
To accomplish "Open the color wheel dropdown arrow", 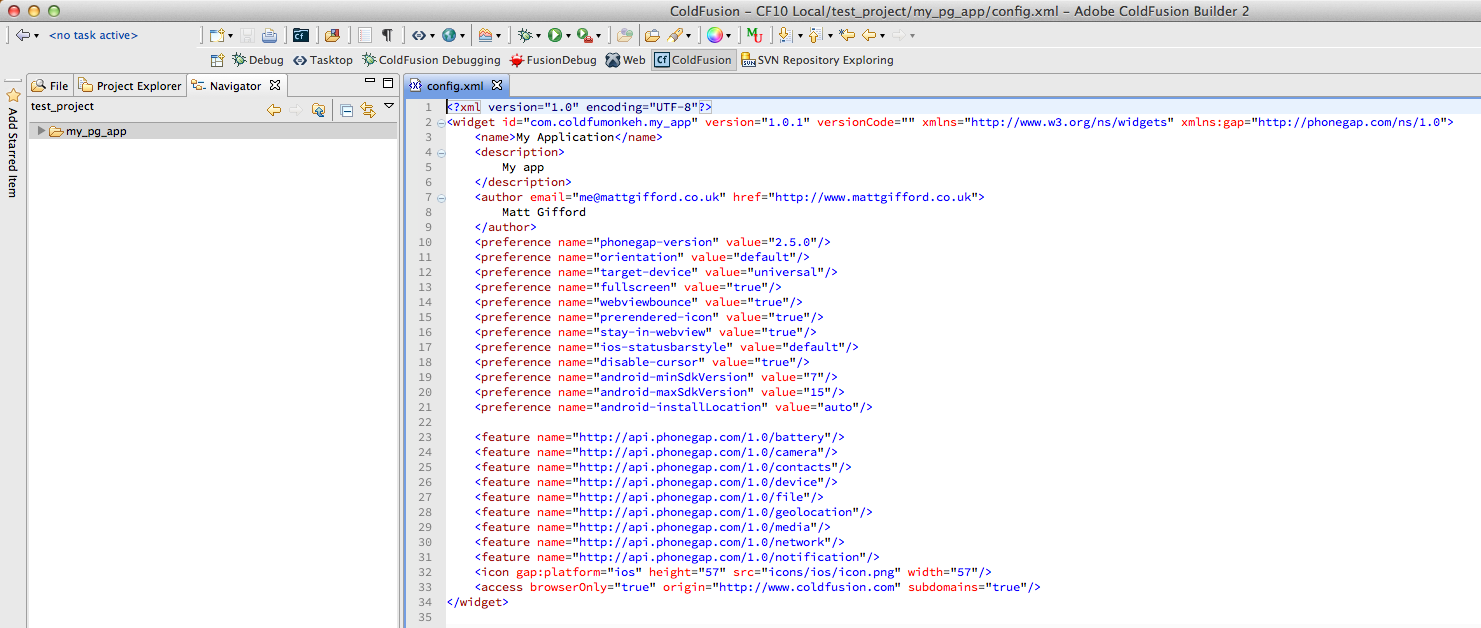I will pos(727,36).
